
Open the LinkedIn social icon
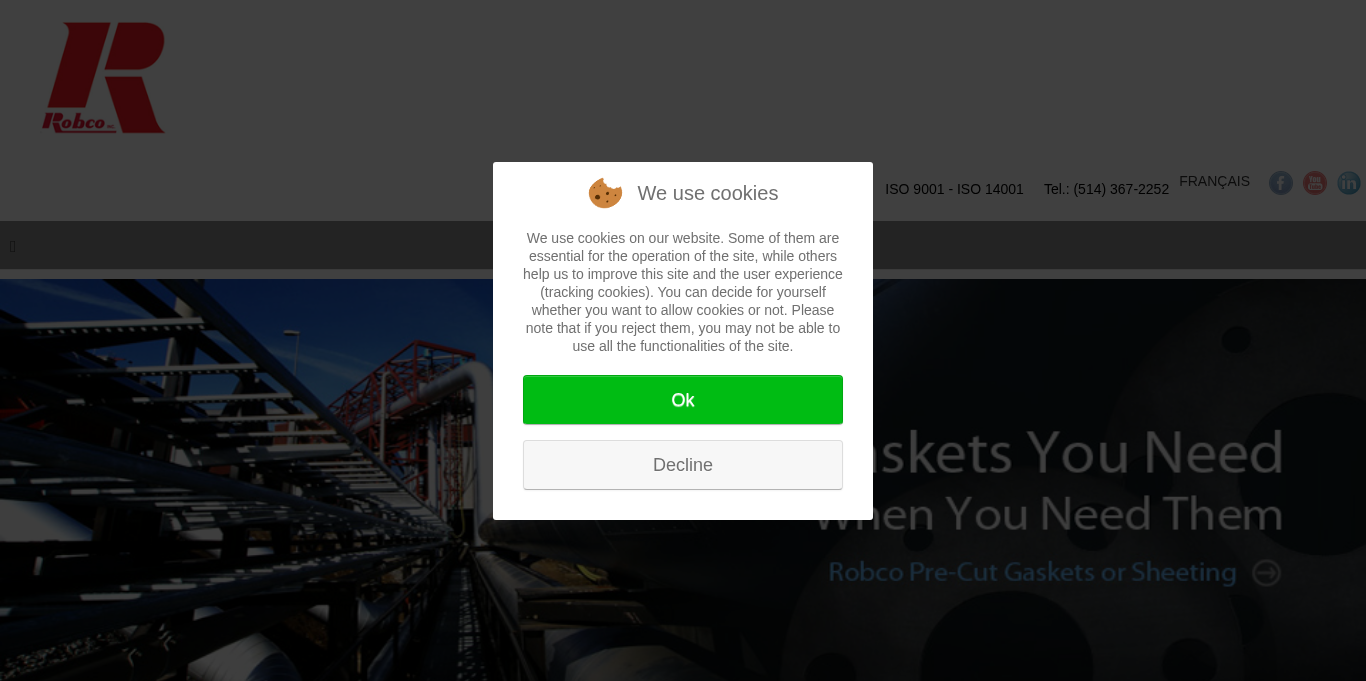[x=1349, y=183]
